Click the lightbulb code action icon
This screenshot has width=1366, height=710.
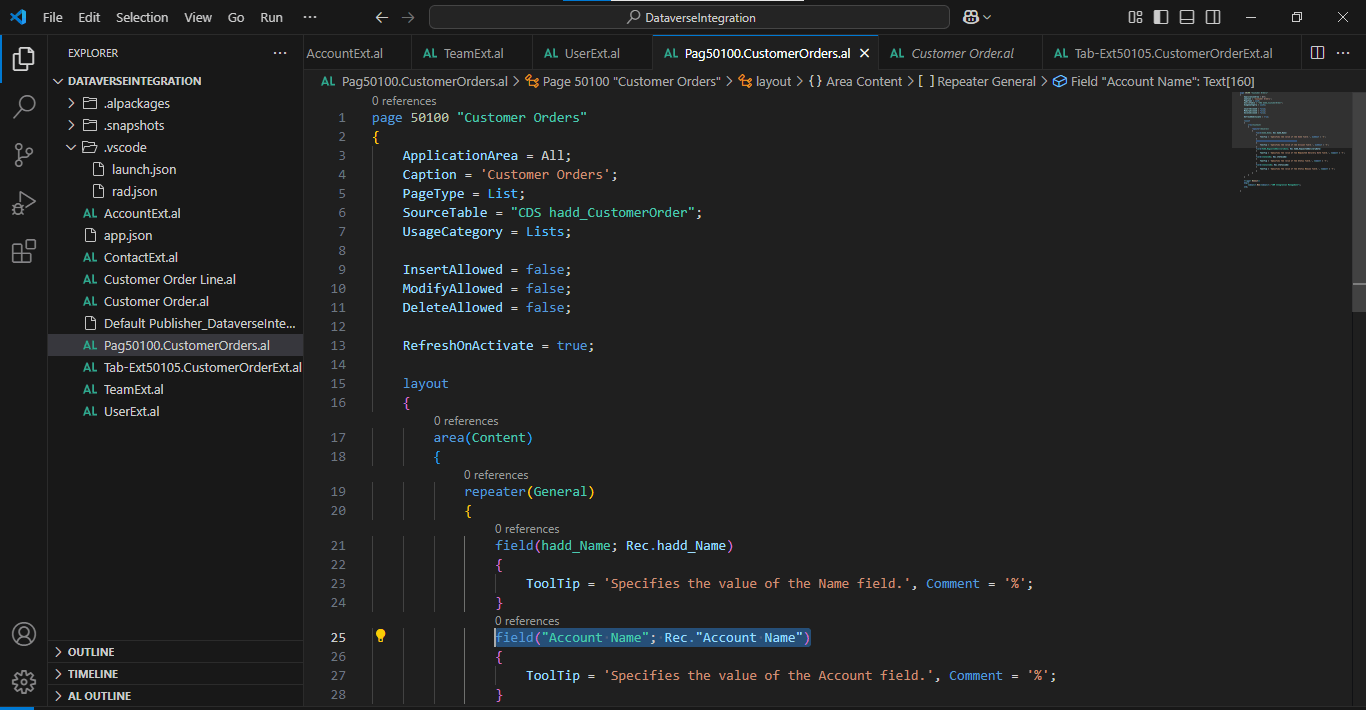pyautogui.click(x=380, y=636)
